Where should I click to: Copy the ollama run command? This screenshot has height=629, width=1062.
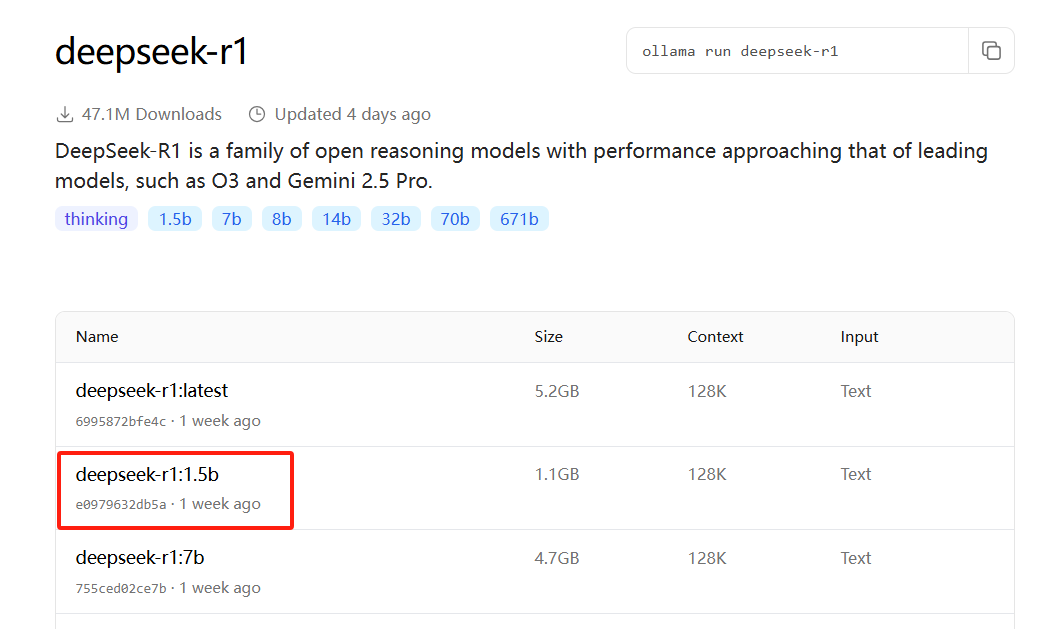coord(991,51)
